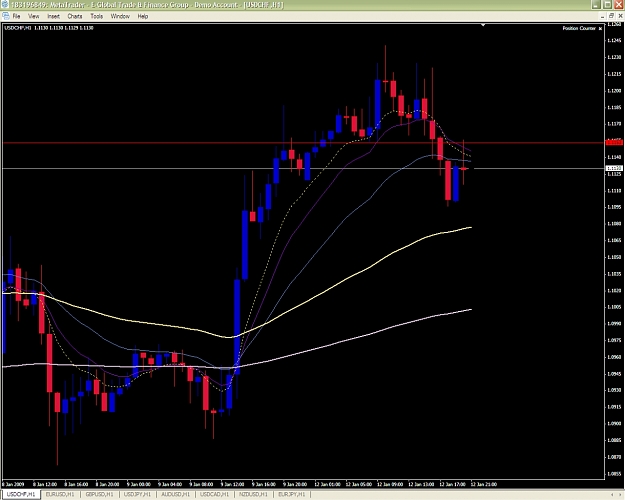Close the inner chart window
The width and height of the screenshot is (625, 500).
coord(620,16)
